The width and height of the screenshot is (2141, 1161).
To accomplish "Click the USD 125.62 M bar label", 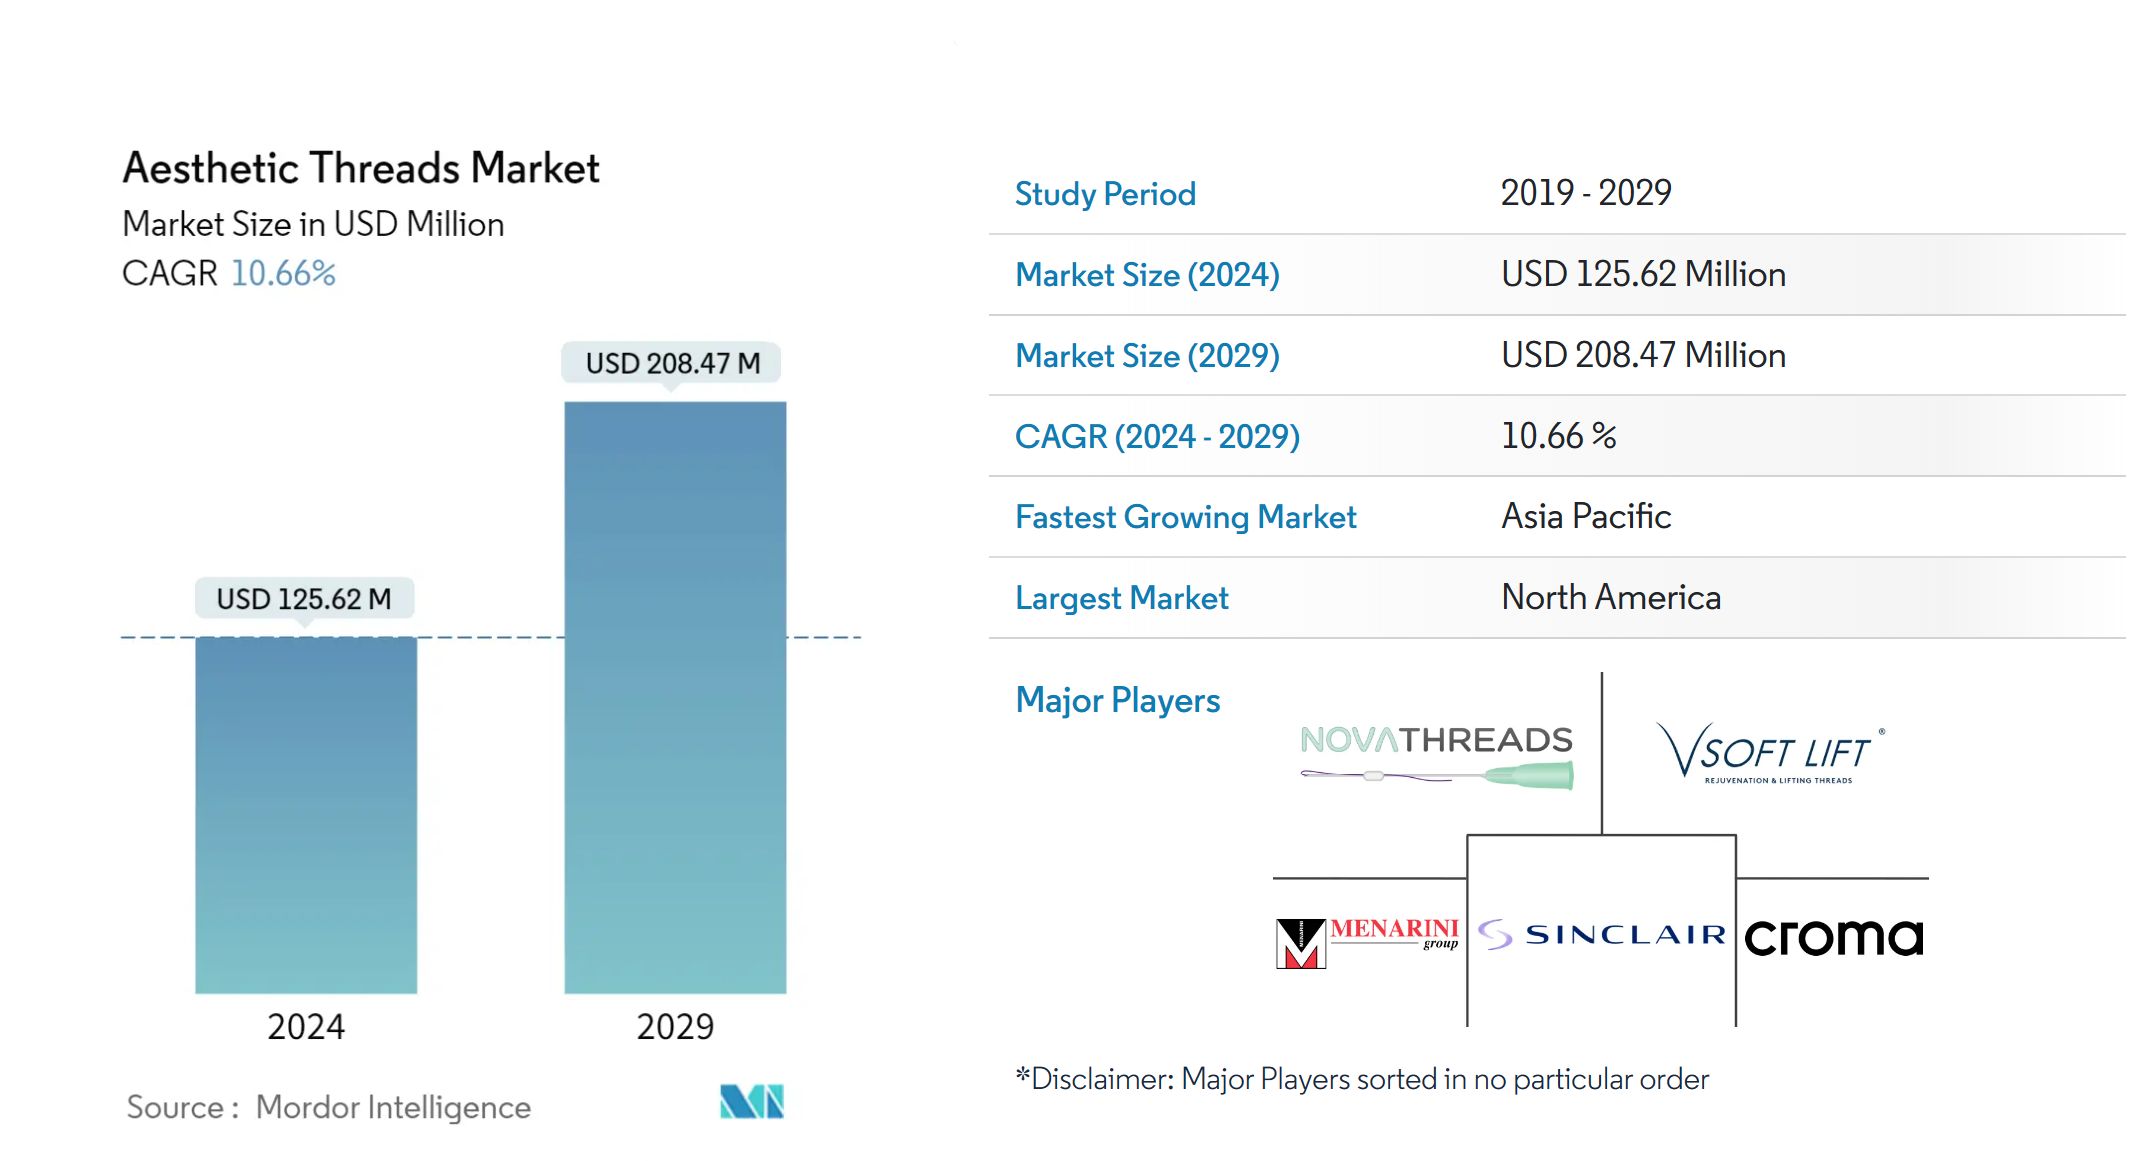I will (x=304, y=598).
